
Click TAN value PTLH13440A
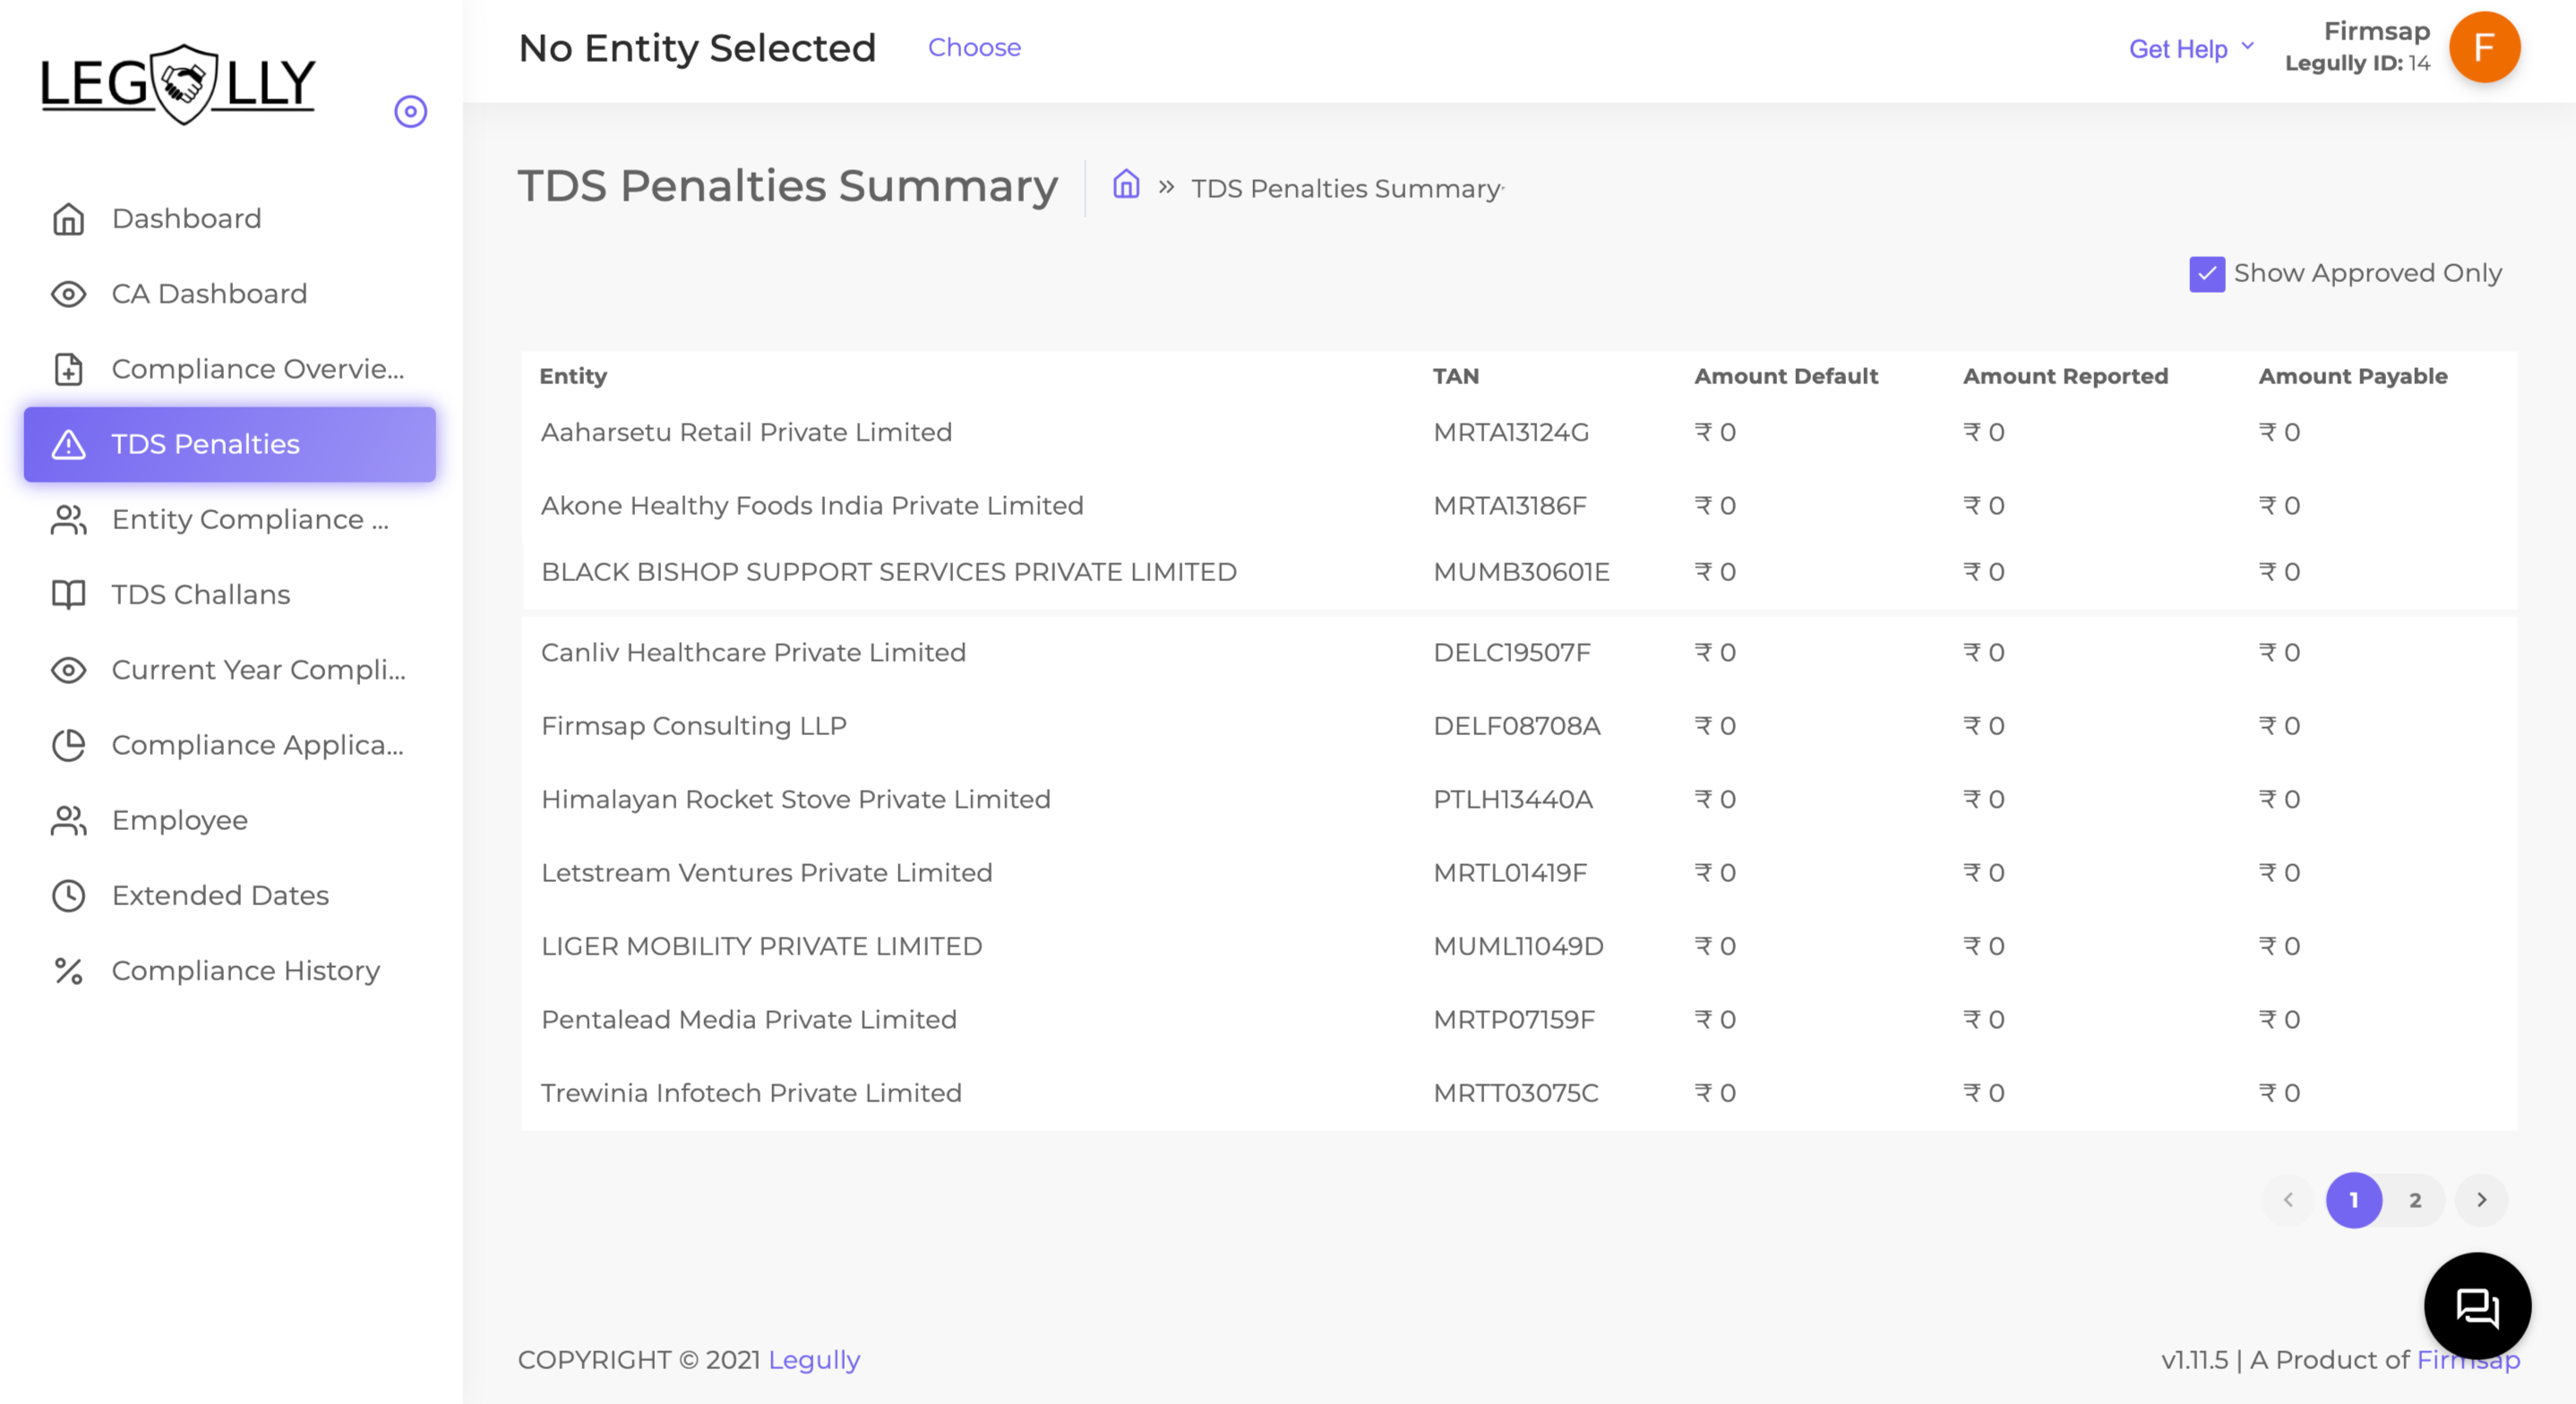click(x=1512, y=799)
